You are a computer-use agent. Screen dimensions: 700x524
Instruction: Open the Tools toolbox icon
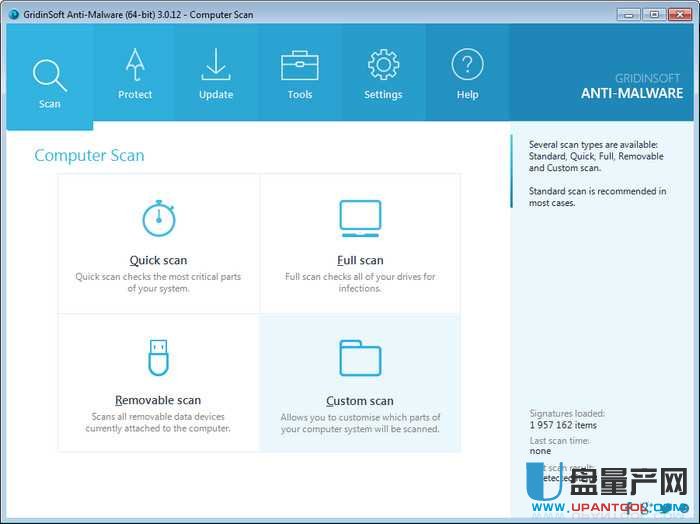299,66
